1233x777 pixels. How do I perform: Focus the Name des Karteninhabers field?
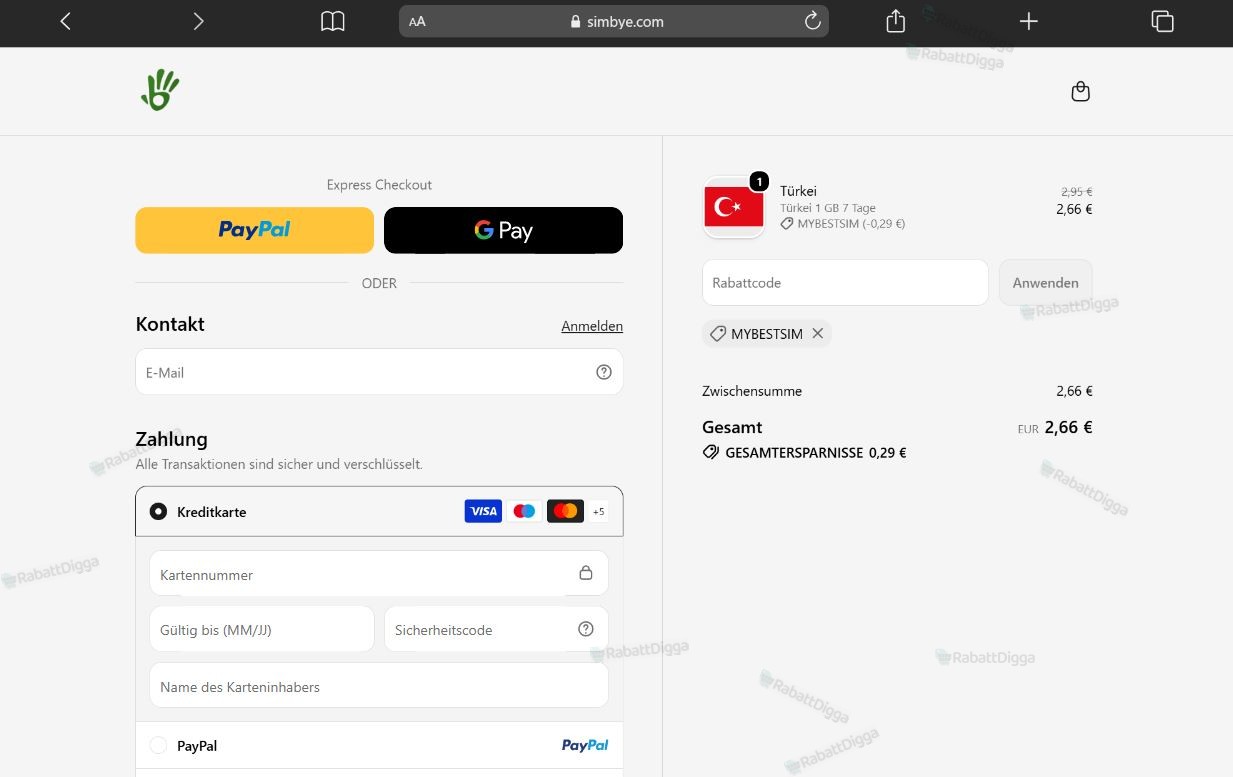[x=379, y=686]
